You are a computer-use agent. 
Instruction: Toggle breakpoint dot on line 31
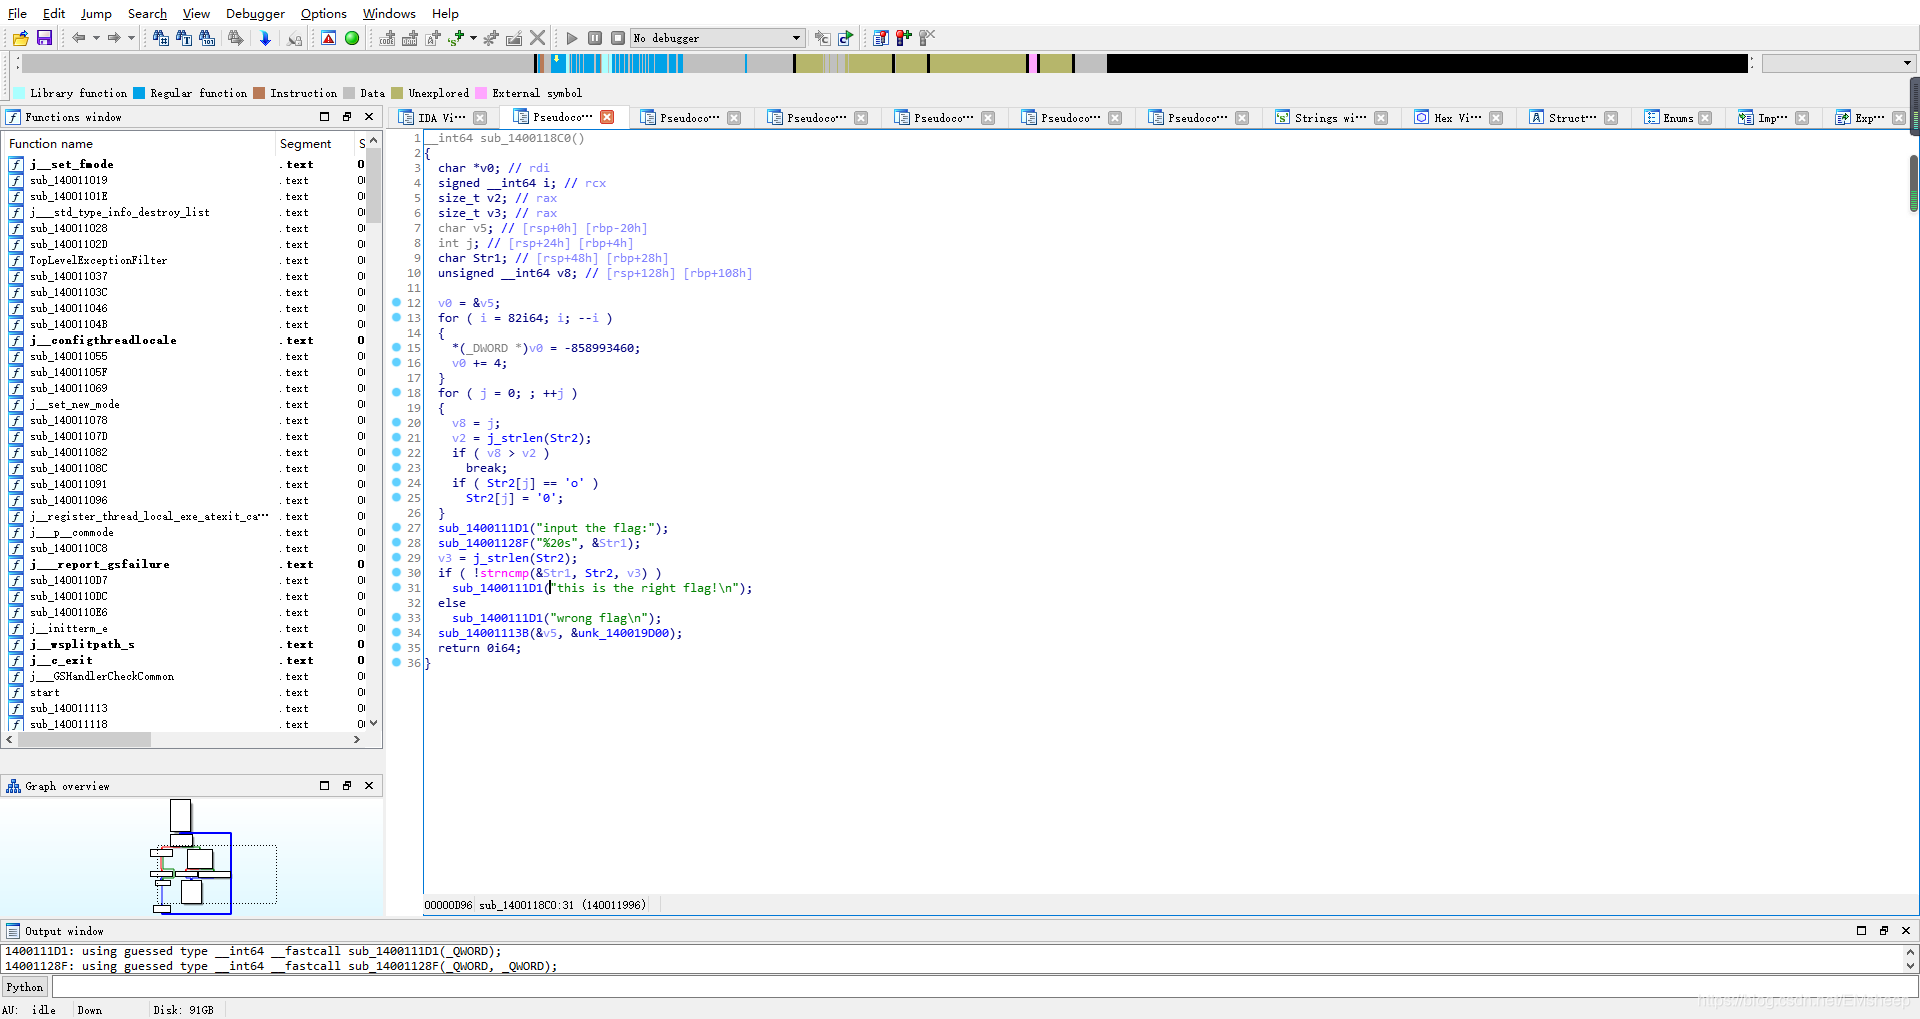[397, 587]
